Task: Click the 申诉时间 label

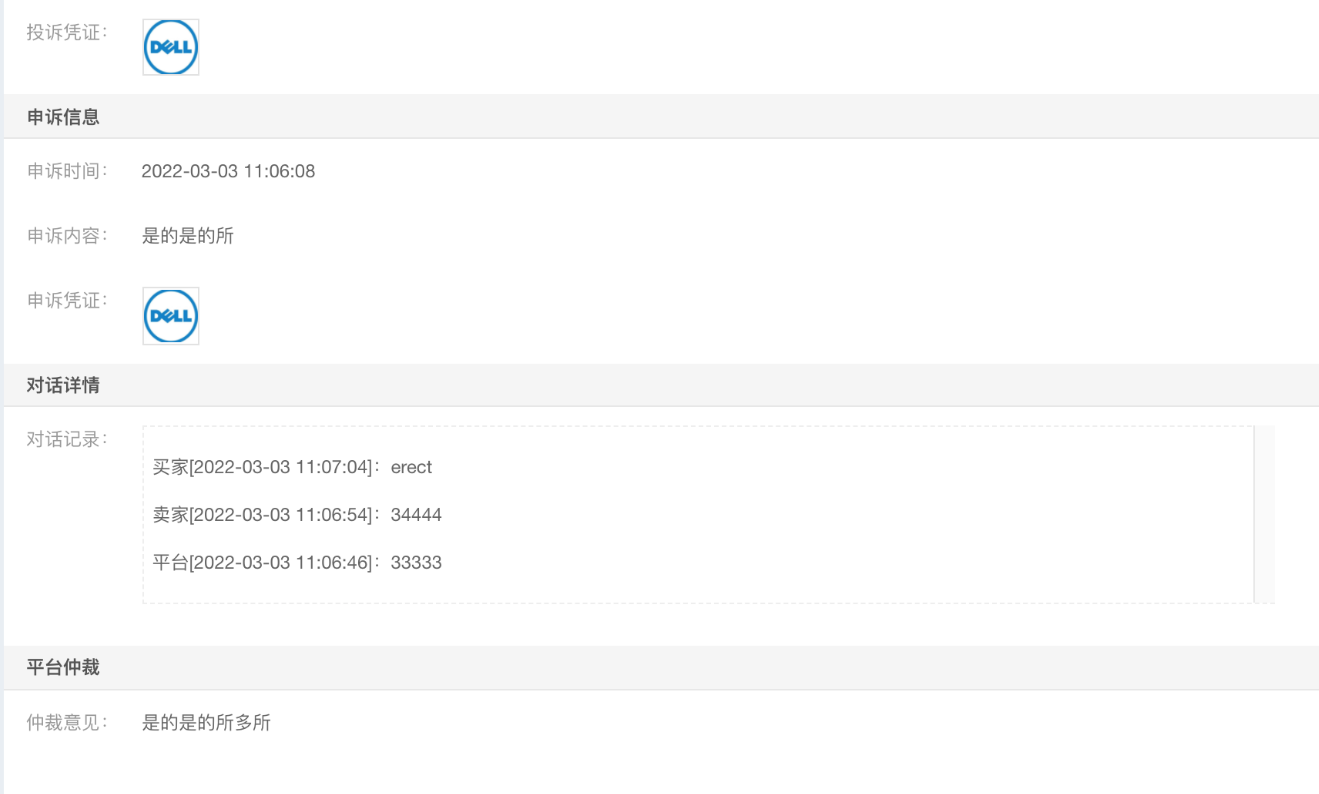Action: click(68, 171)
